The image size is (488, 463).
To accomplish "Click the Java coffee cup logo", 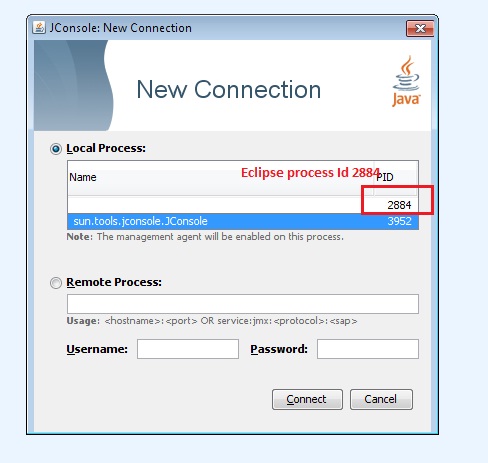I will (x=406, y=81).
